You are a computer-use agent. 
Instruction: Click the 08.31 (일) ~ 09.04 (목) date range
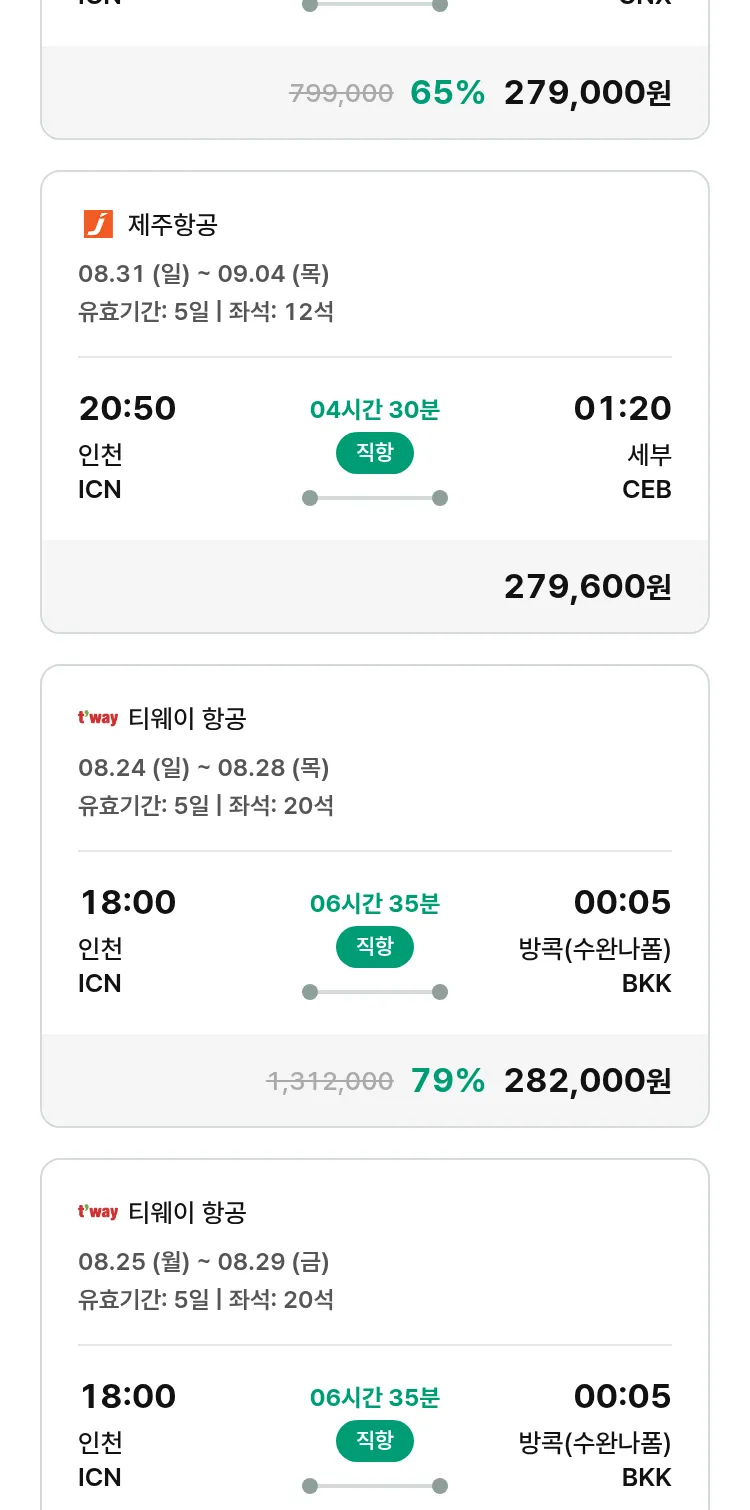click(x=204, y=274)
